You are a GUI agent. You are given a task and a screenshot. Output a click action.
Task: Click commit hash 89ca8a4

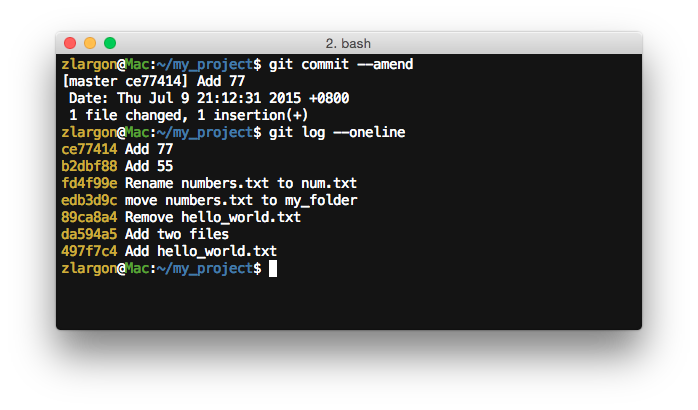[x=89, y=217]
